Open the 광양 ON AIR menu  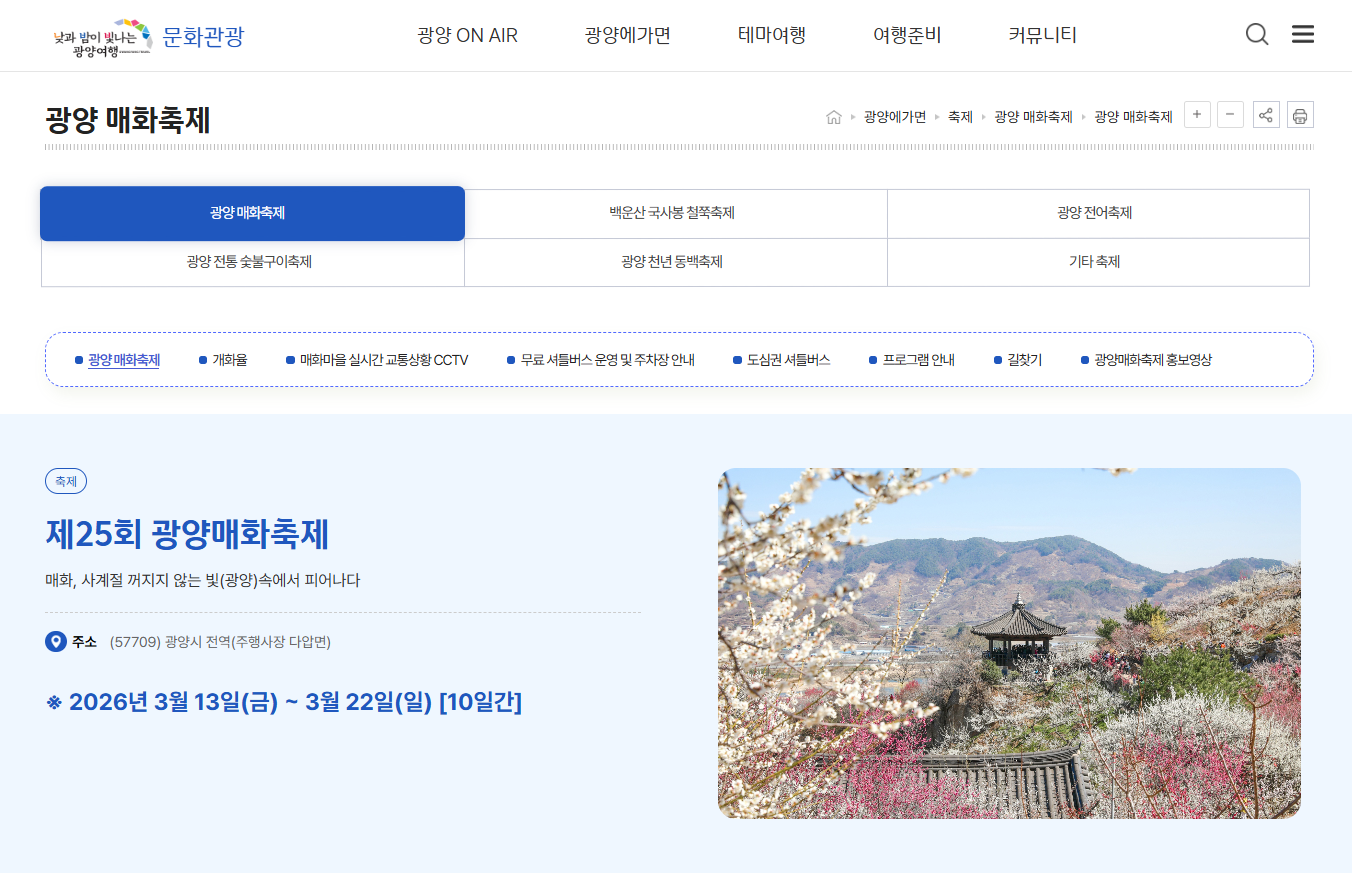click(466, 34)
